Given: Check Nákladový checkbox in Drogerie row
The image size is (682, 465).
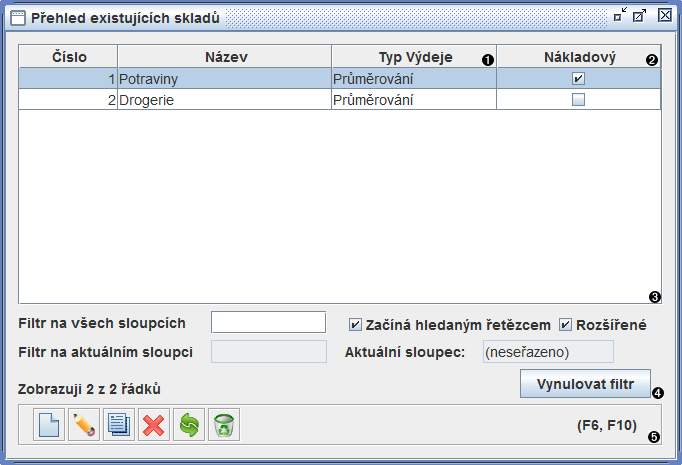Looking at the screenshot, I should pos(578,100).
